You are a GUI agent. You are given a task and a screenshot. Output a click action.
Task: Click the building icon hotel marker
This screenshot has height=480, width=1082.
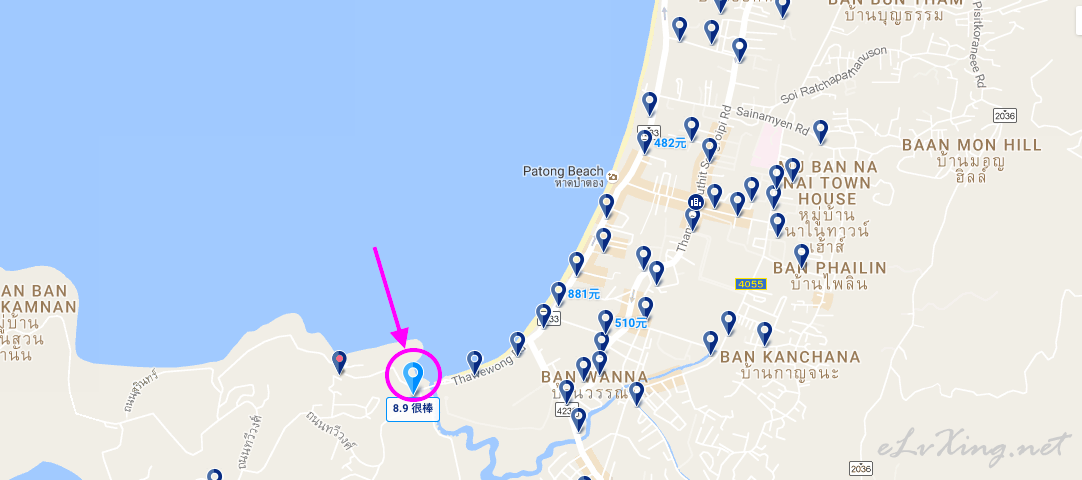click(696, 202)
